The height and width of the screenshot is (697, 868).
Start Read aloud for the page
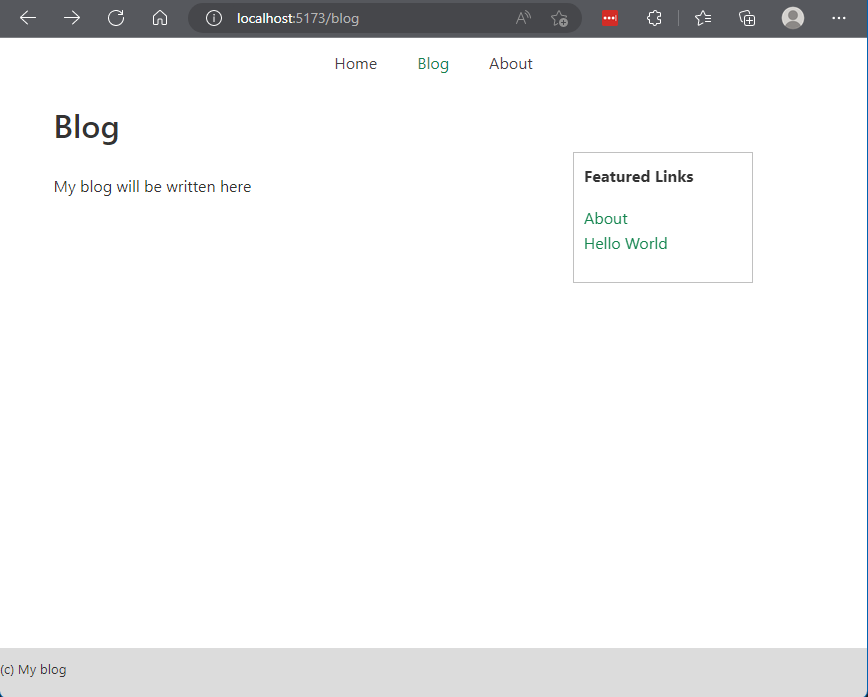(522, 17)
